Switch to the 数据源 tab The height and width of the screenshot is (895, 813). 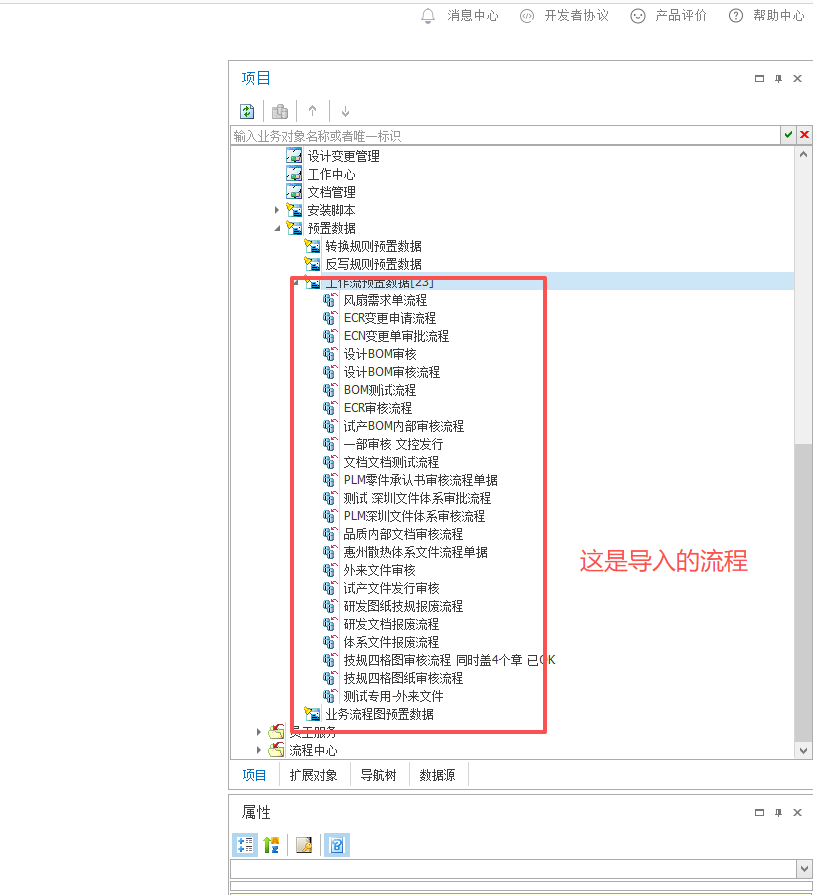point(437,775)
